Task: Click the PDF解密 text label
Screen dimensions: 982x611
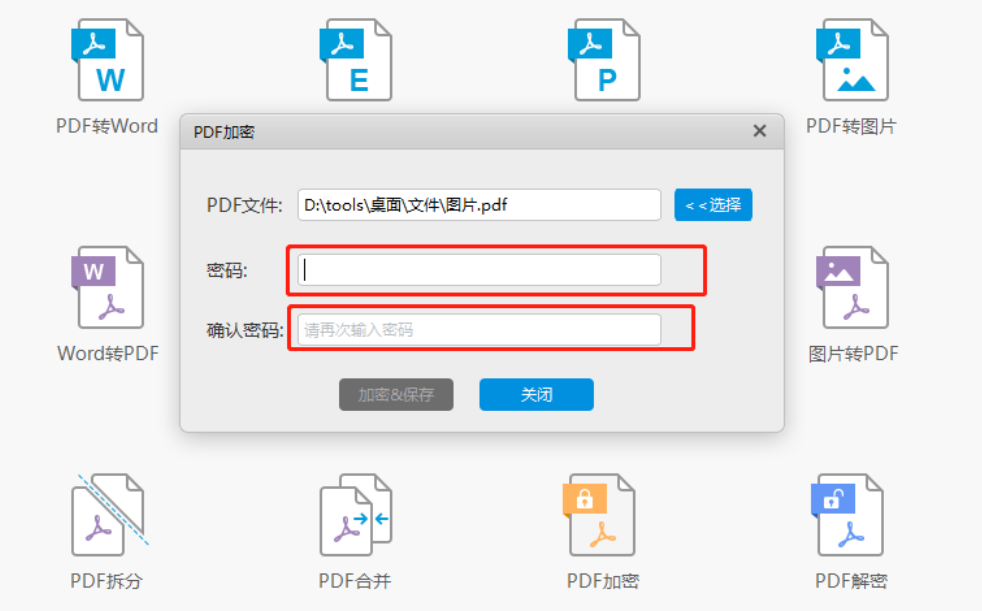Action: point(850,581)
